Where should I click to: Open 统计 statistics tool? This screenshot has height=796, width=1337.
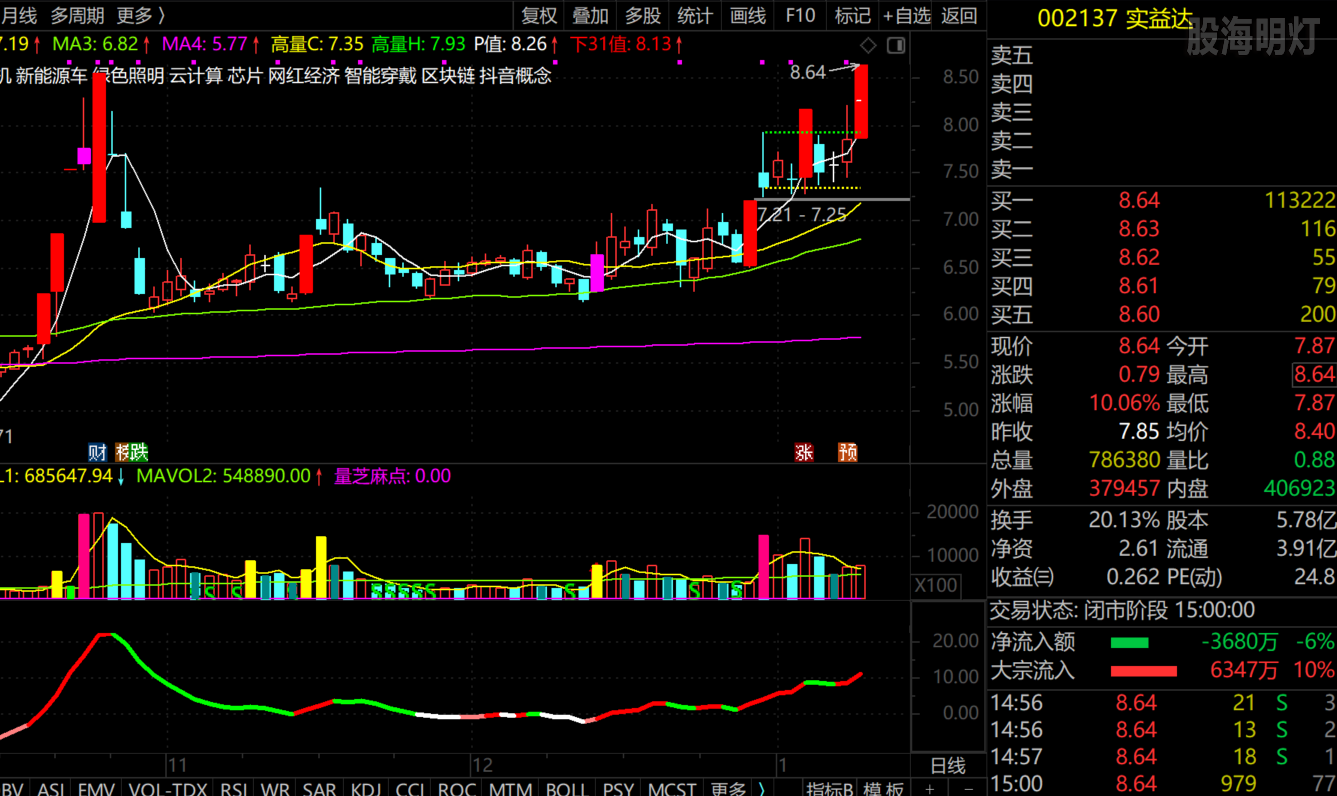point(695,15)
